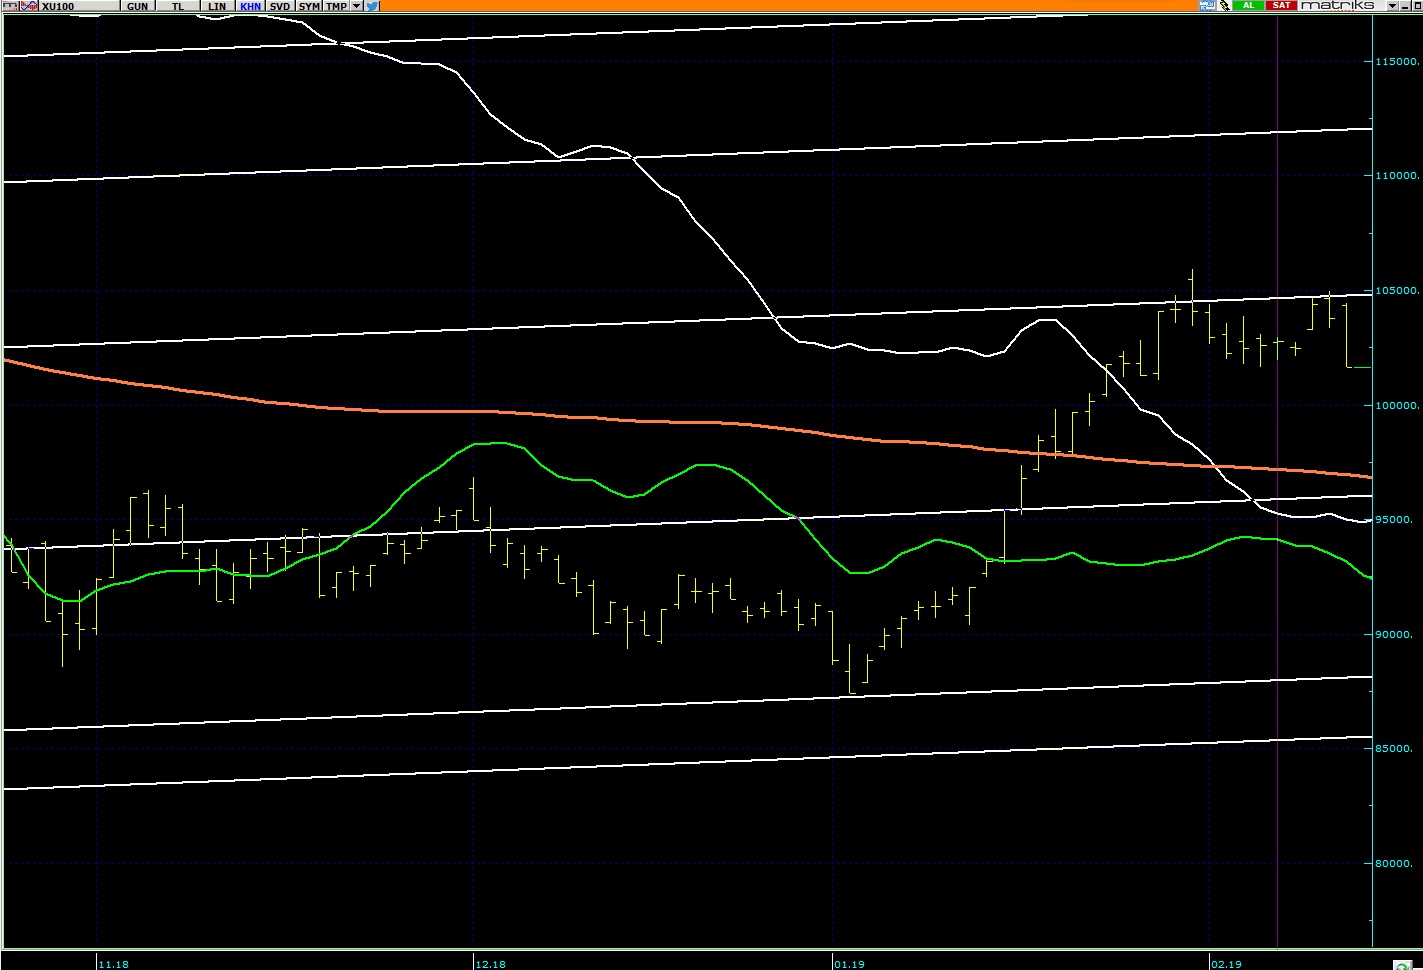
Task: Open the indicator wave icon in the toolbar
Action: click(29, 6)
